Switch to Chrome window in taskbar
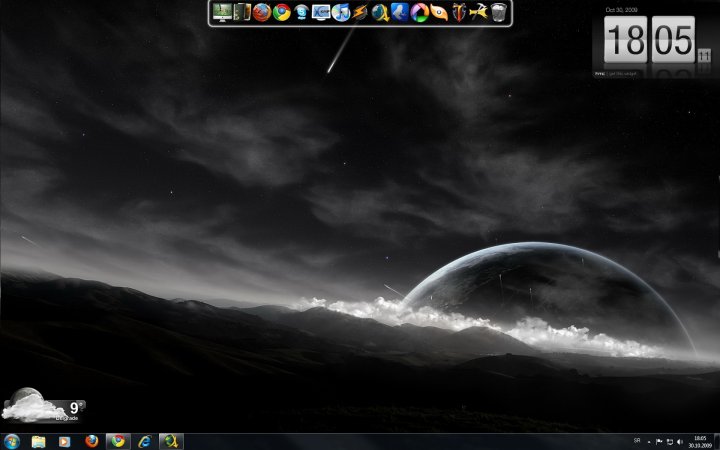Viewport: 720px width, 450px height. click(118, 442)
